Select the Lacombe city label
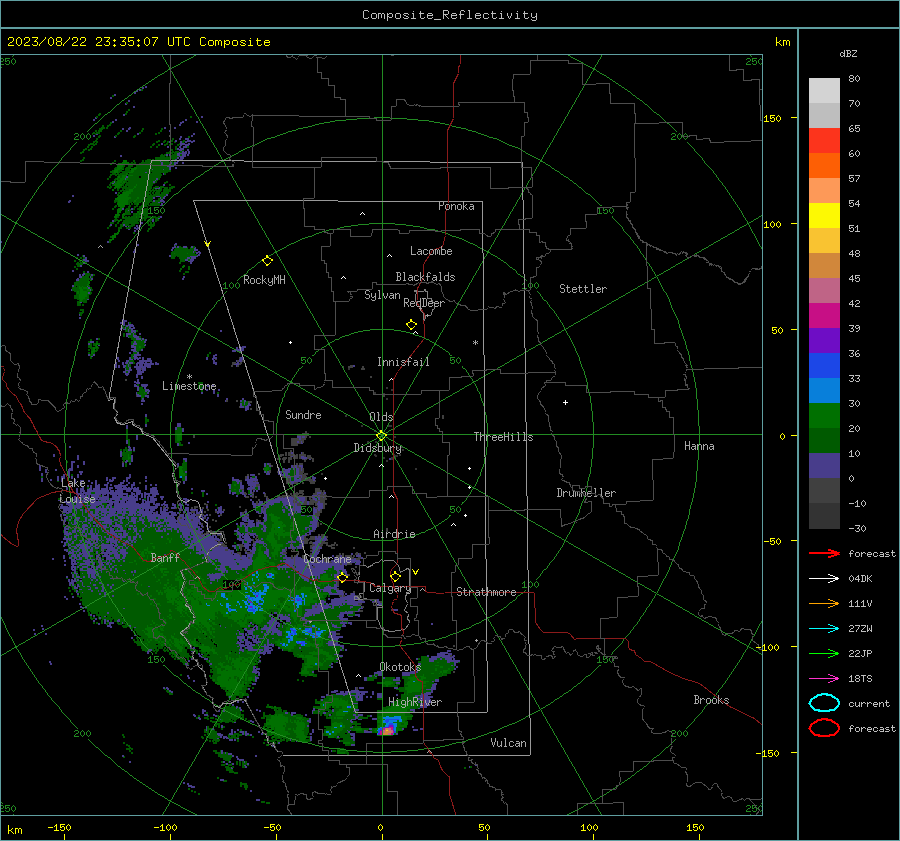The width and height of the screenshot is (900, 841). (431, 251)
